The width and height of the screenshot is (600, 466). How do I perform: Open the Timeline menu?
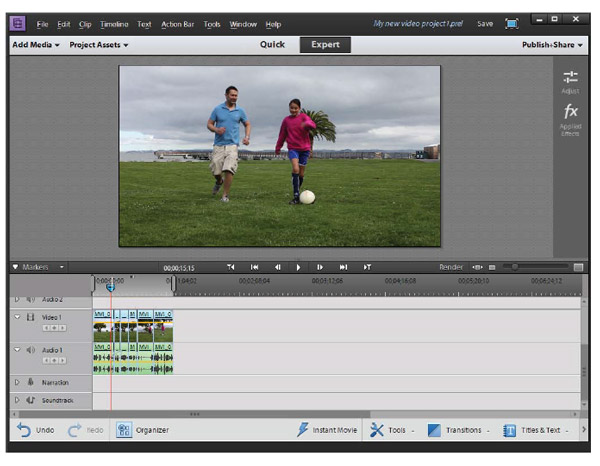(114, 24)
